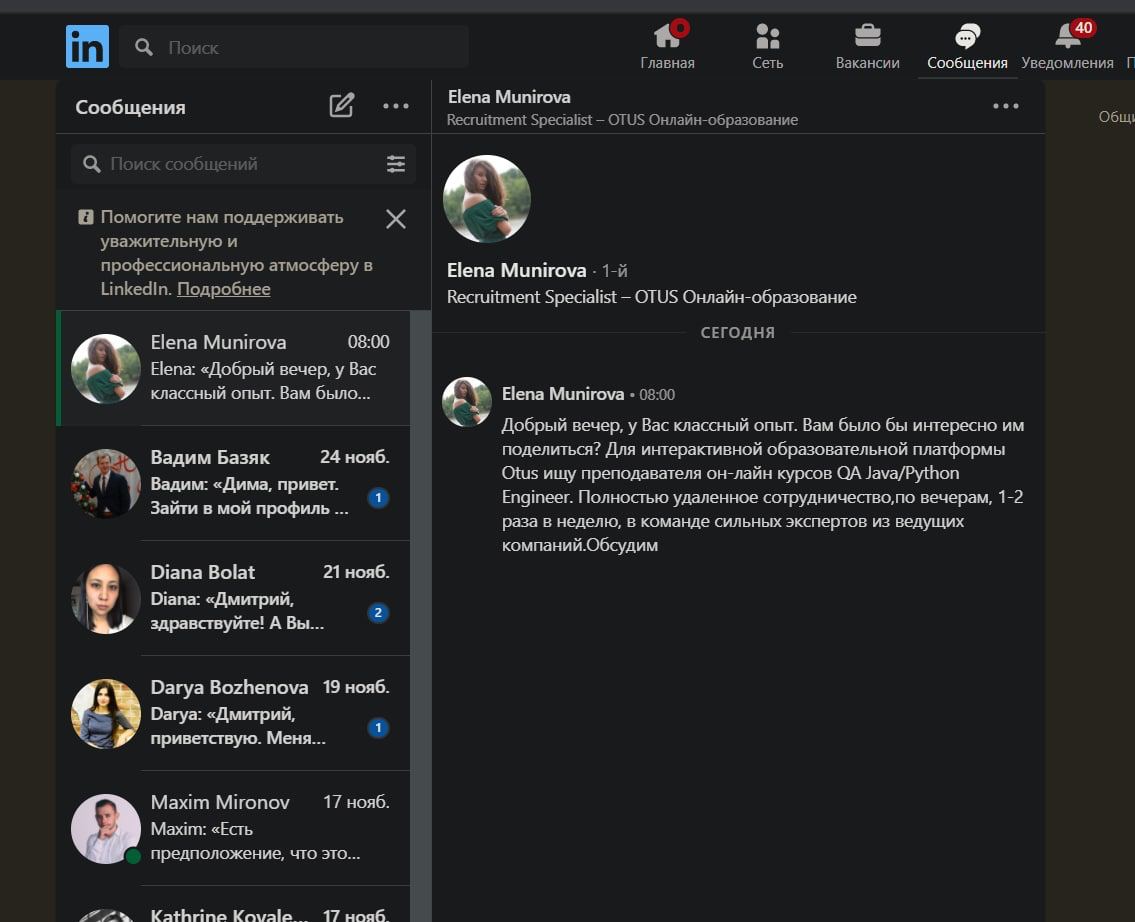Open the Darya Bozhenova conversation
This screenshot has width=1135, height=922.
click(x=233, y=714)
